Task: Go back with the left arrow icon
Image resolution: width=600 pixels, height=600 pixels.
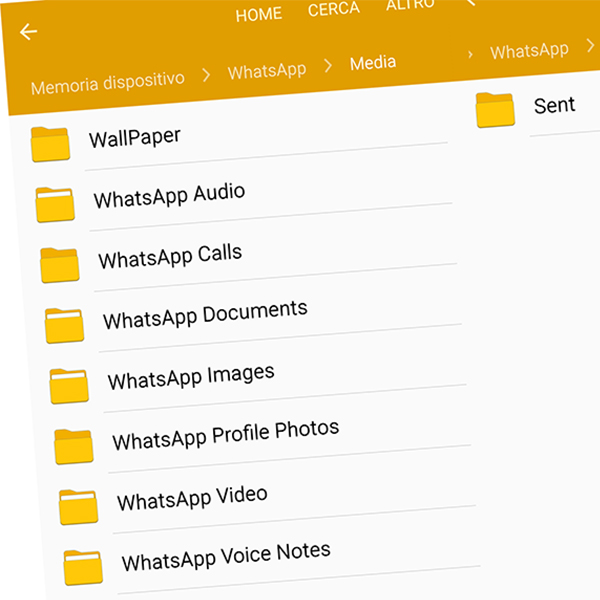Action: (28, 31)
